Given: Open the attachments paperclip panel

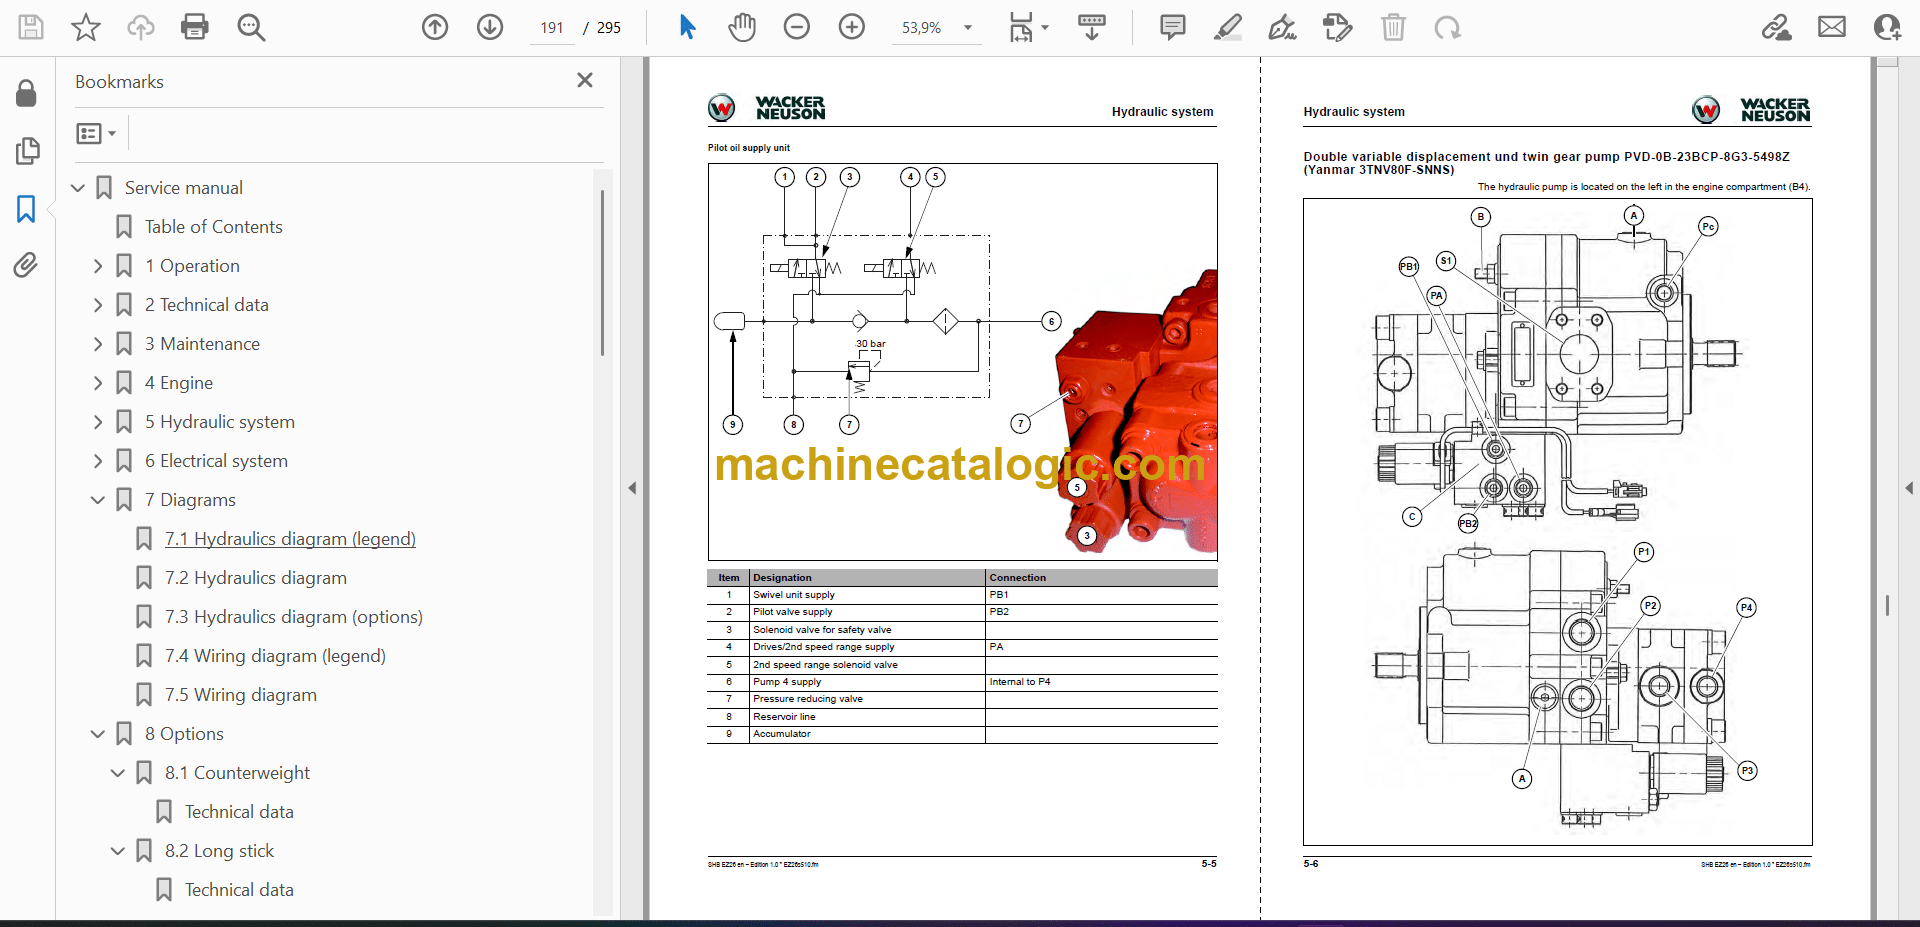Looking at the screenshot, I should pos(26,265).
